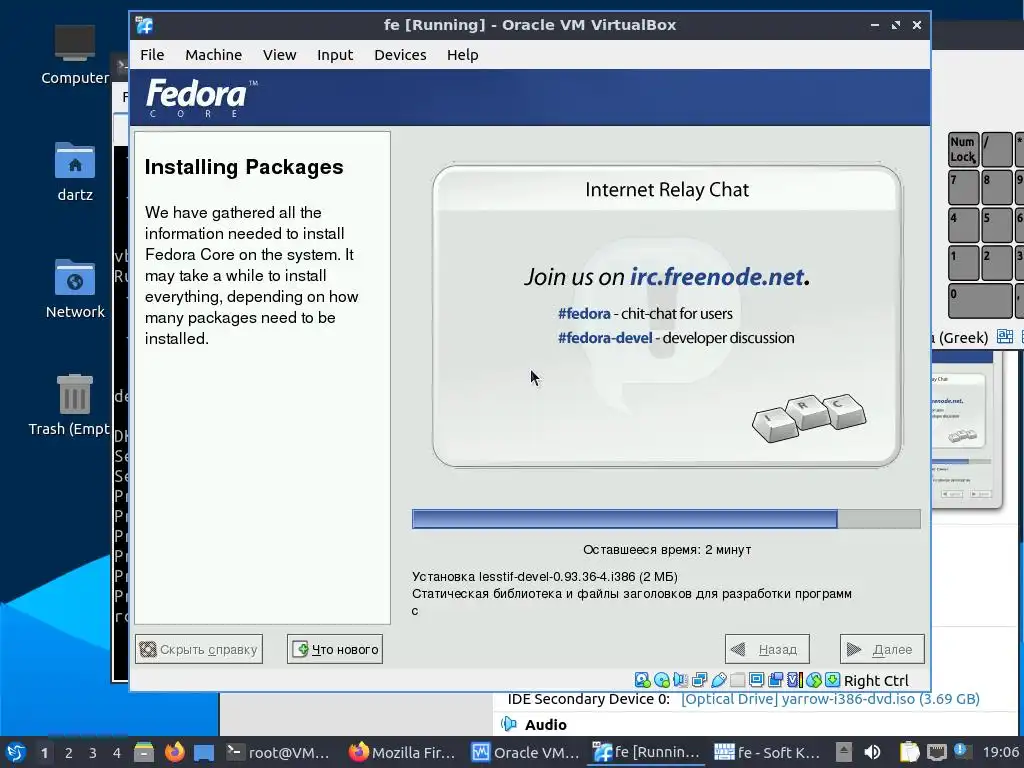Click the 5 key on soft keyboard numpad
The image size is (1024, 768).
(997, 225)
